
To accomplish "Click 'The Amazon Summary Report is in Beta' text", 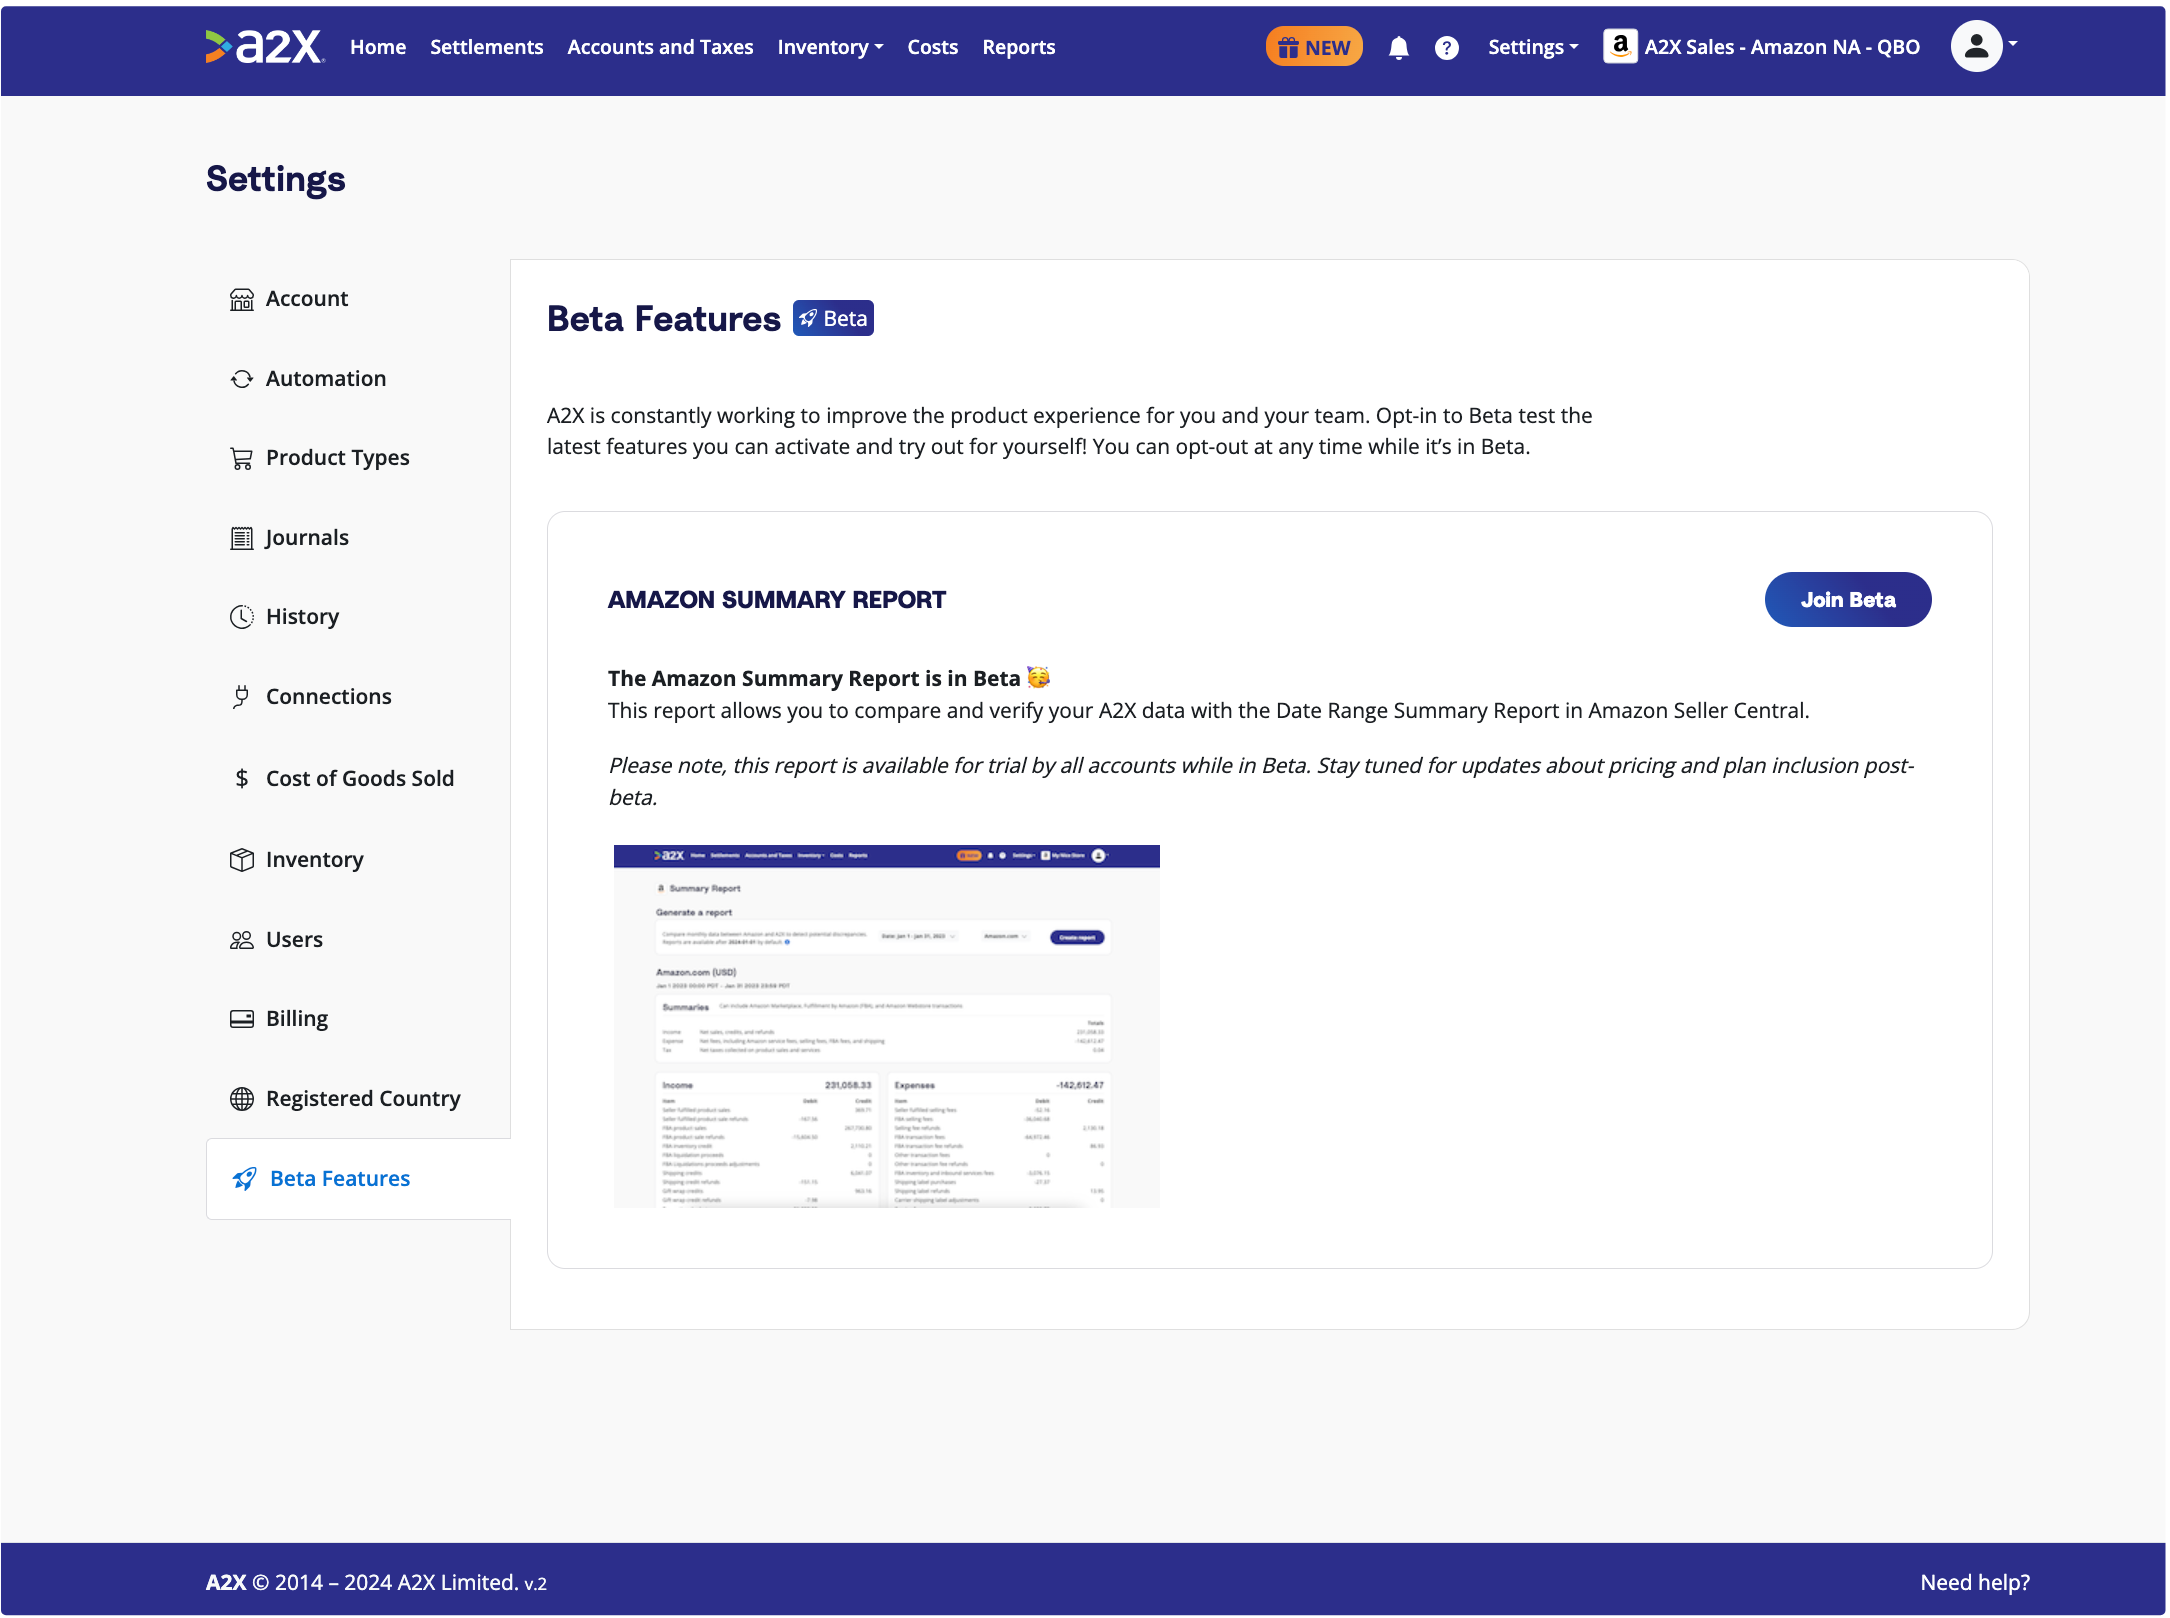I will (x=813, y=678).
